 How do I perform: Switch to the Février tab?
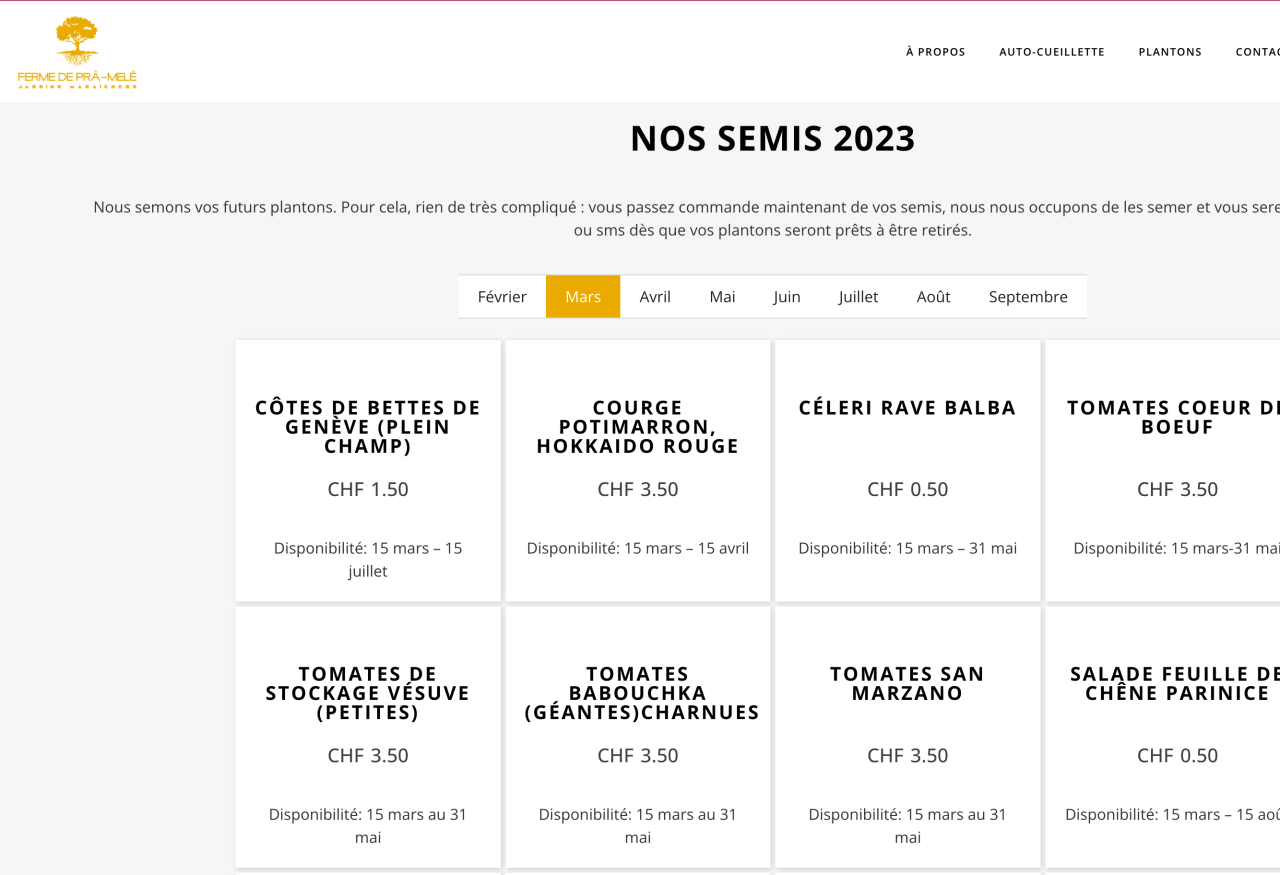coord(502,297)
